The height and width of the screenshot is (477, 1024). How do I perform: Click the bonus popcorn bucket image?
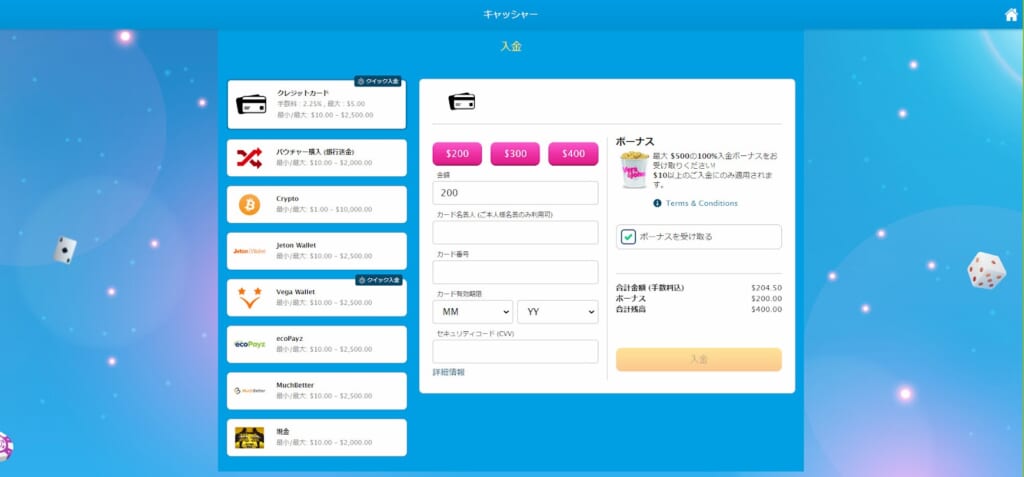coord(633,170)
